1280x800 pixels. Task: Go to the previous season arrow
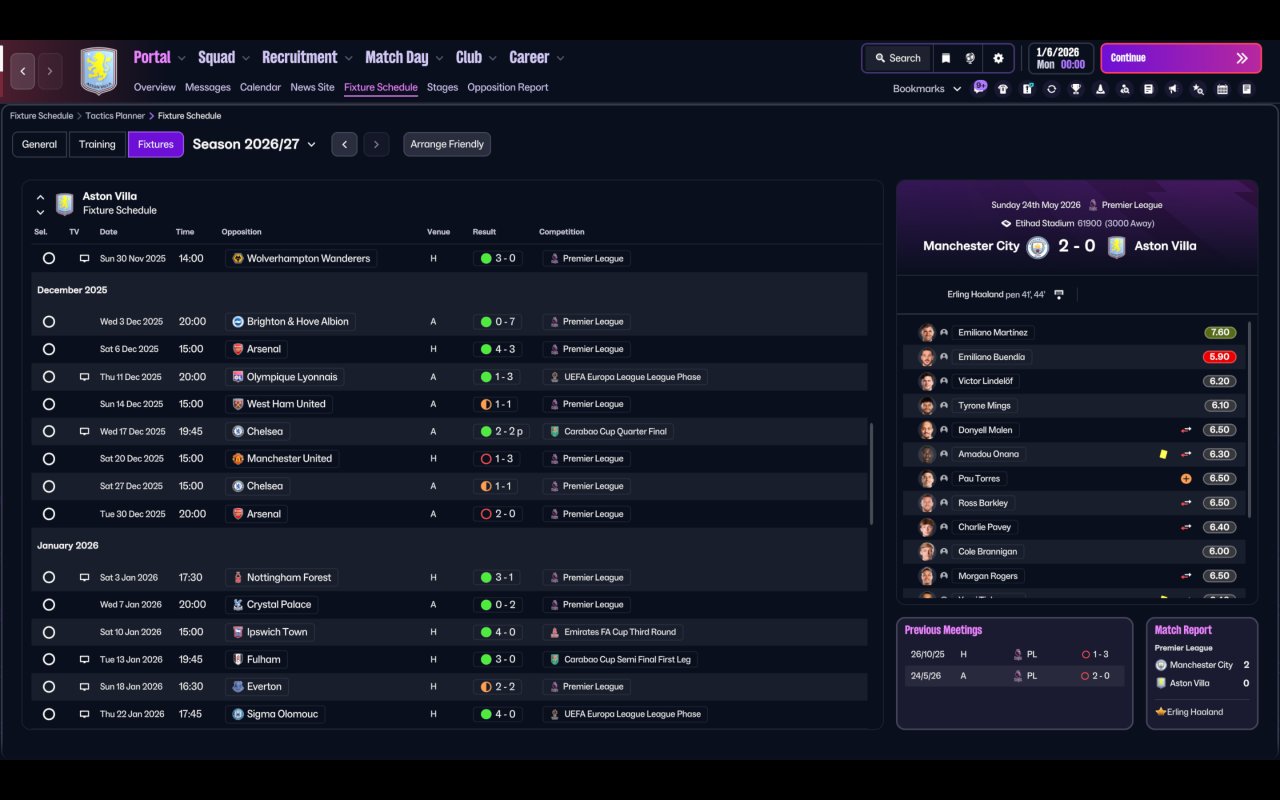coord(344,144)
